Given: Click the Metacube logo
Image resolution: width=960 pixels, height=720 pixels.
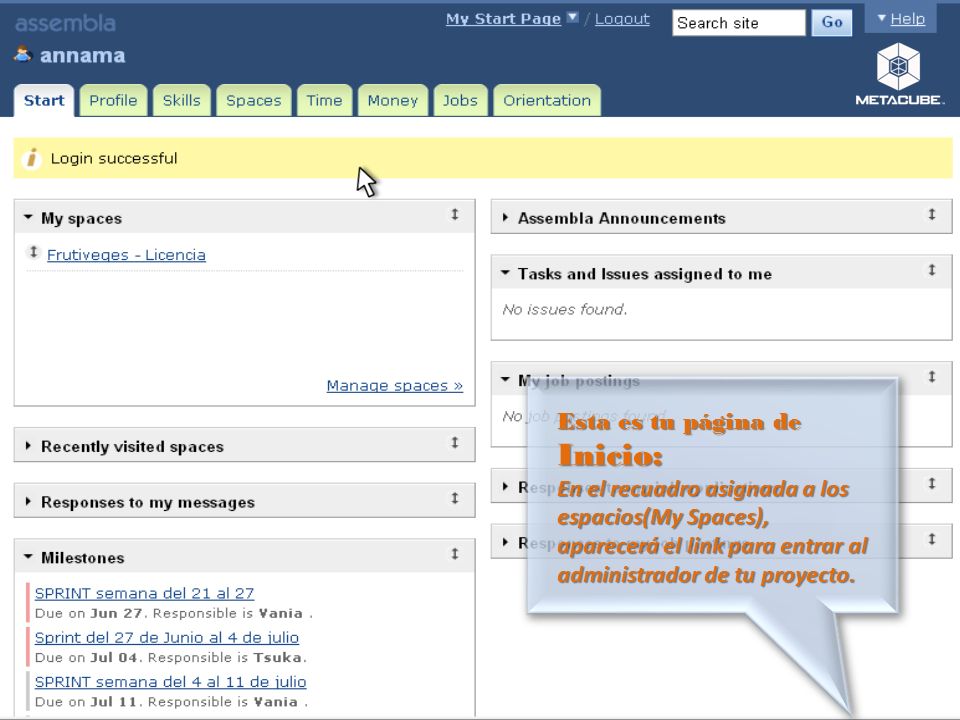Looking at the screenshot, I should click(x=899, y=75).
